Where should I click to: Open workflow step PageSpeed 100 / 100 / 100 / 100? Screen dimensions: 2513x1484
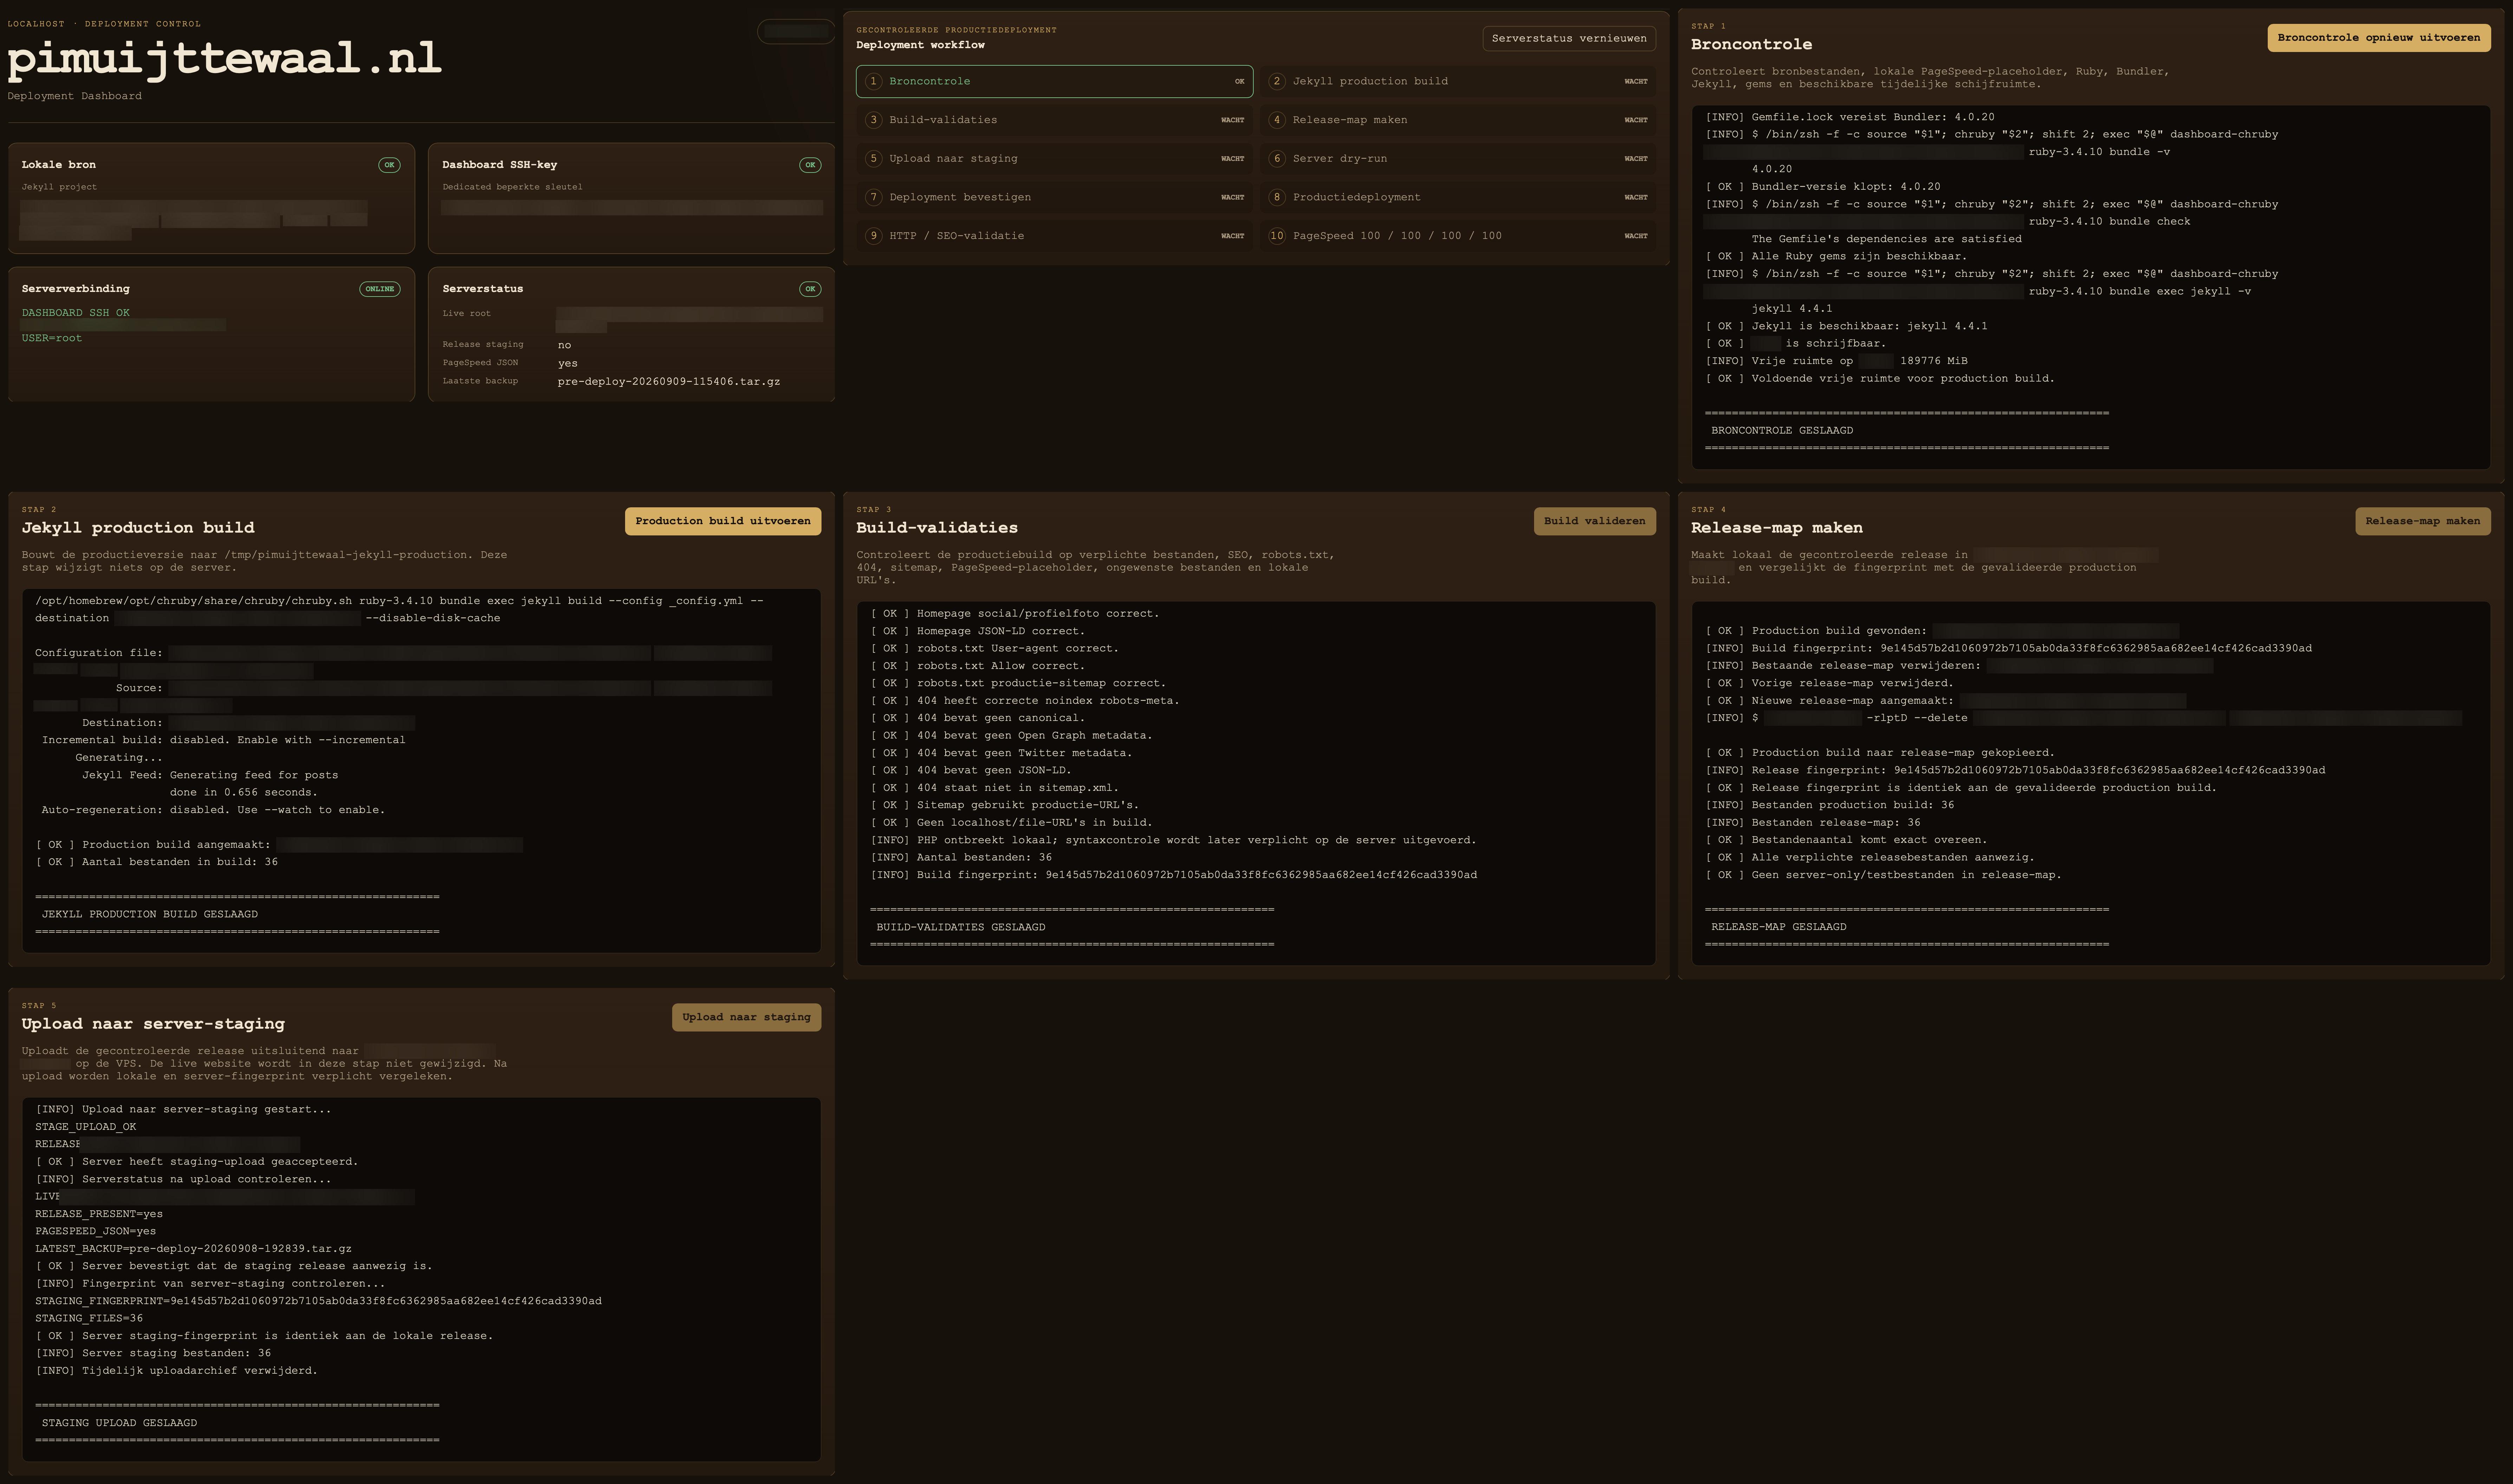1457,236
